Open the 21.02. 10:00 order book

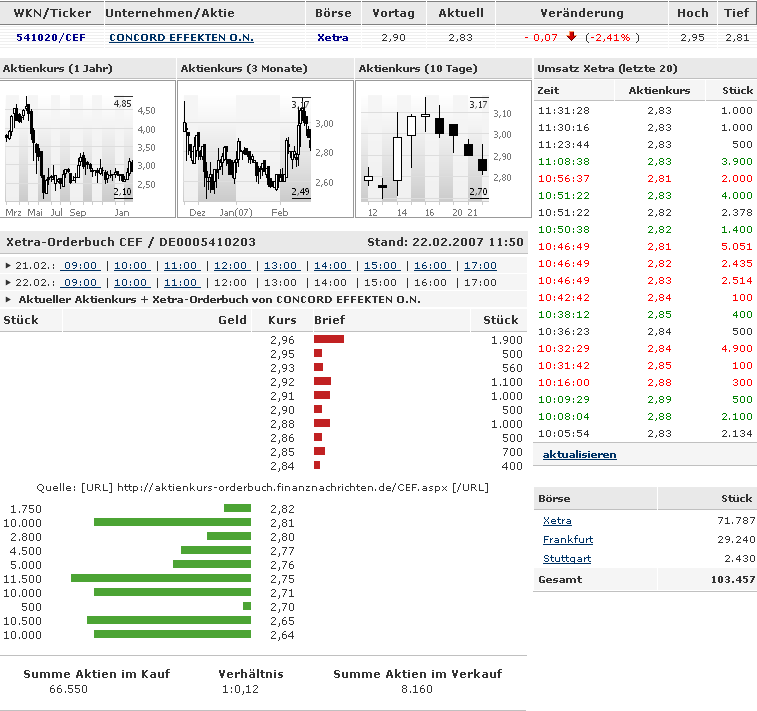[x=130, y=265]
